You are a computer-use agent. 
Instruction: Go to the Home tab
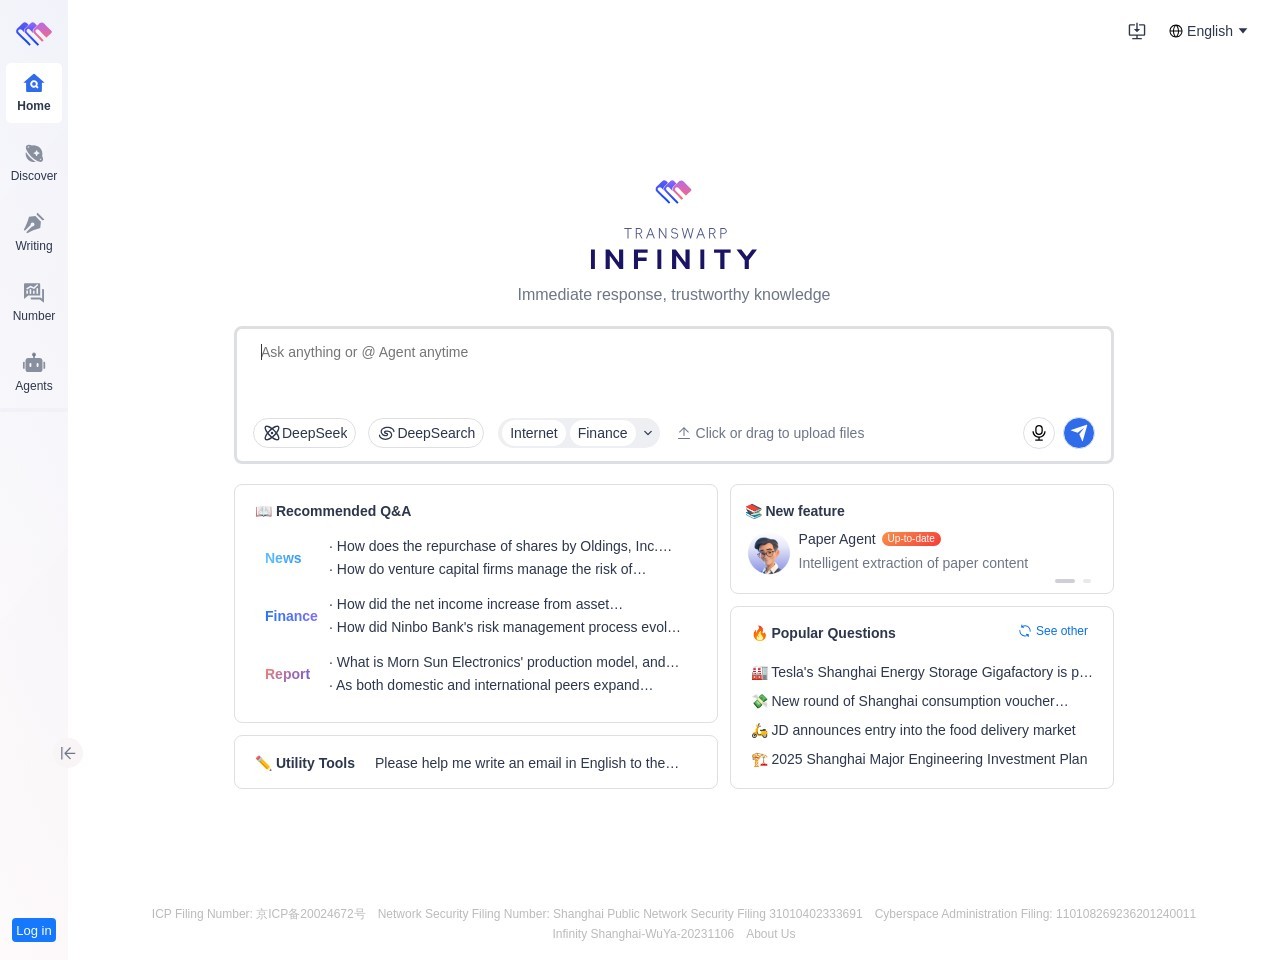[x=34, y=93]
